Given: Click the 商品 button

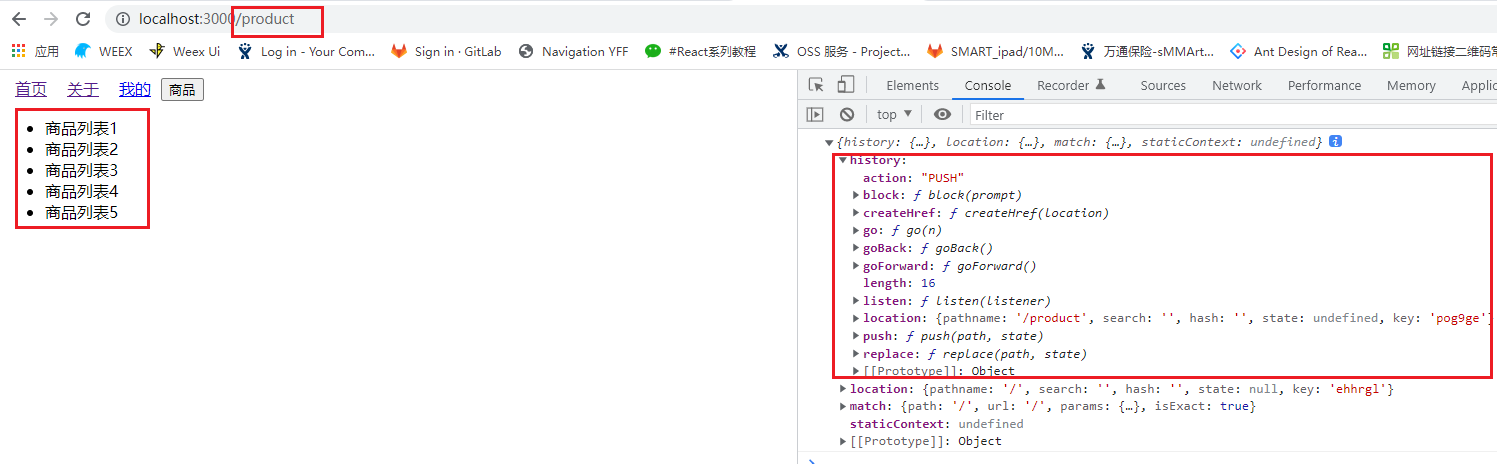Looking at the screenshot, I should click(182, 90).
